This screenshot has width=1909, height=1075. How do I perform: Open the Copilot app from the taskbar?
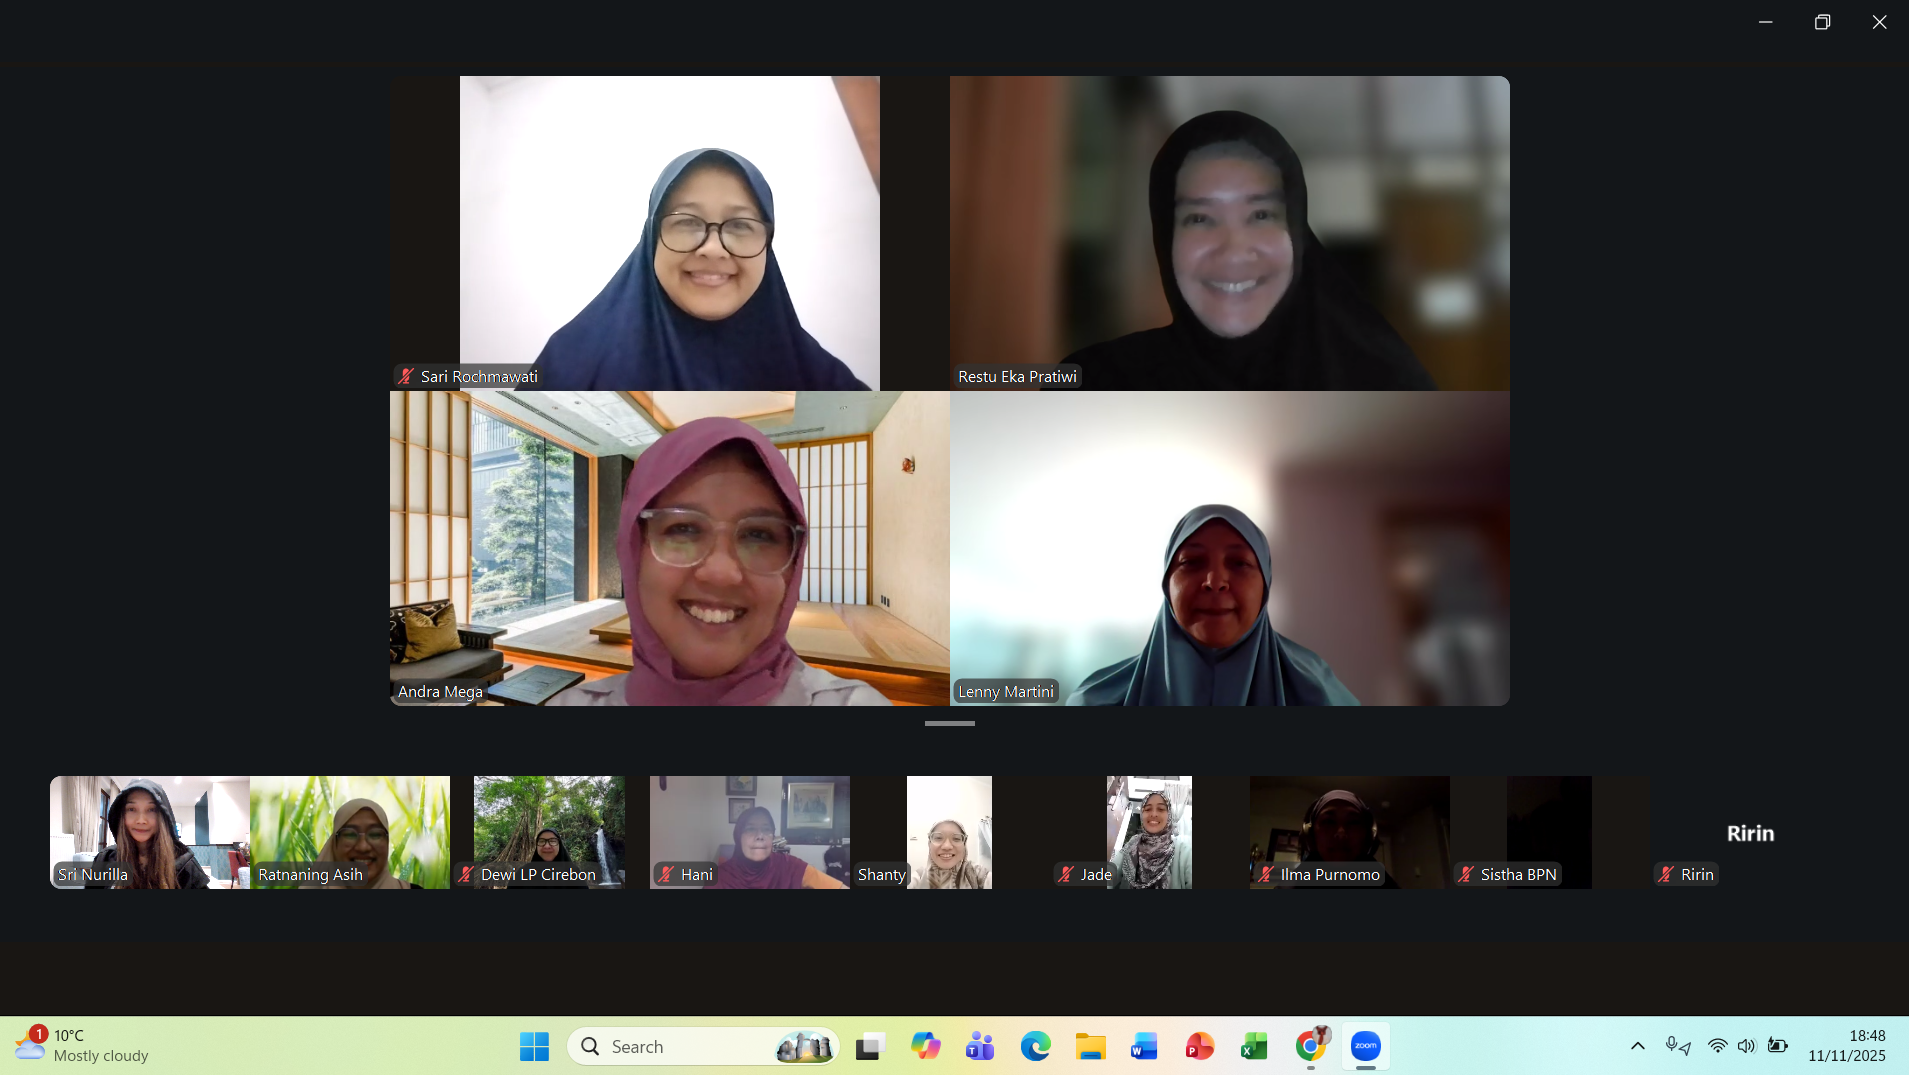coord(925,1046)
